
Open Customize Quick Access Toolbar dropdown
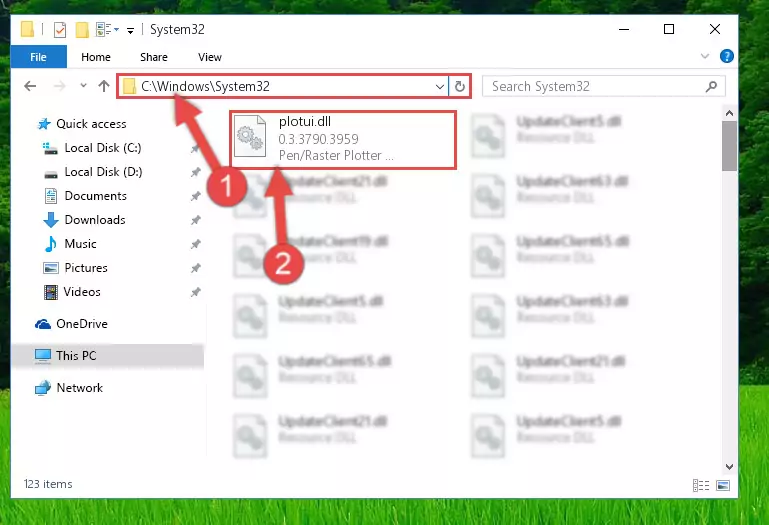point(130,30)
